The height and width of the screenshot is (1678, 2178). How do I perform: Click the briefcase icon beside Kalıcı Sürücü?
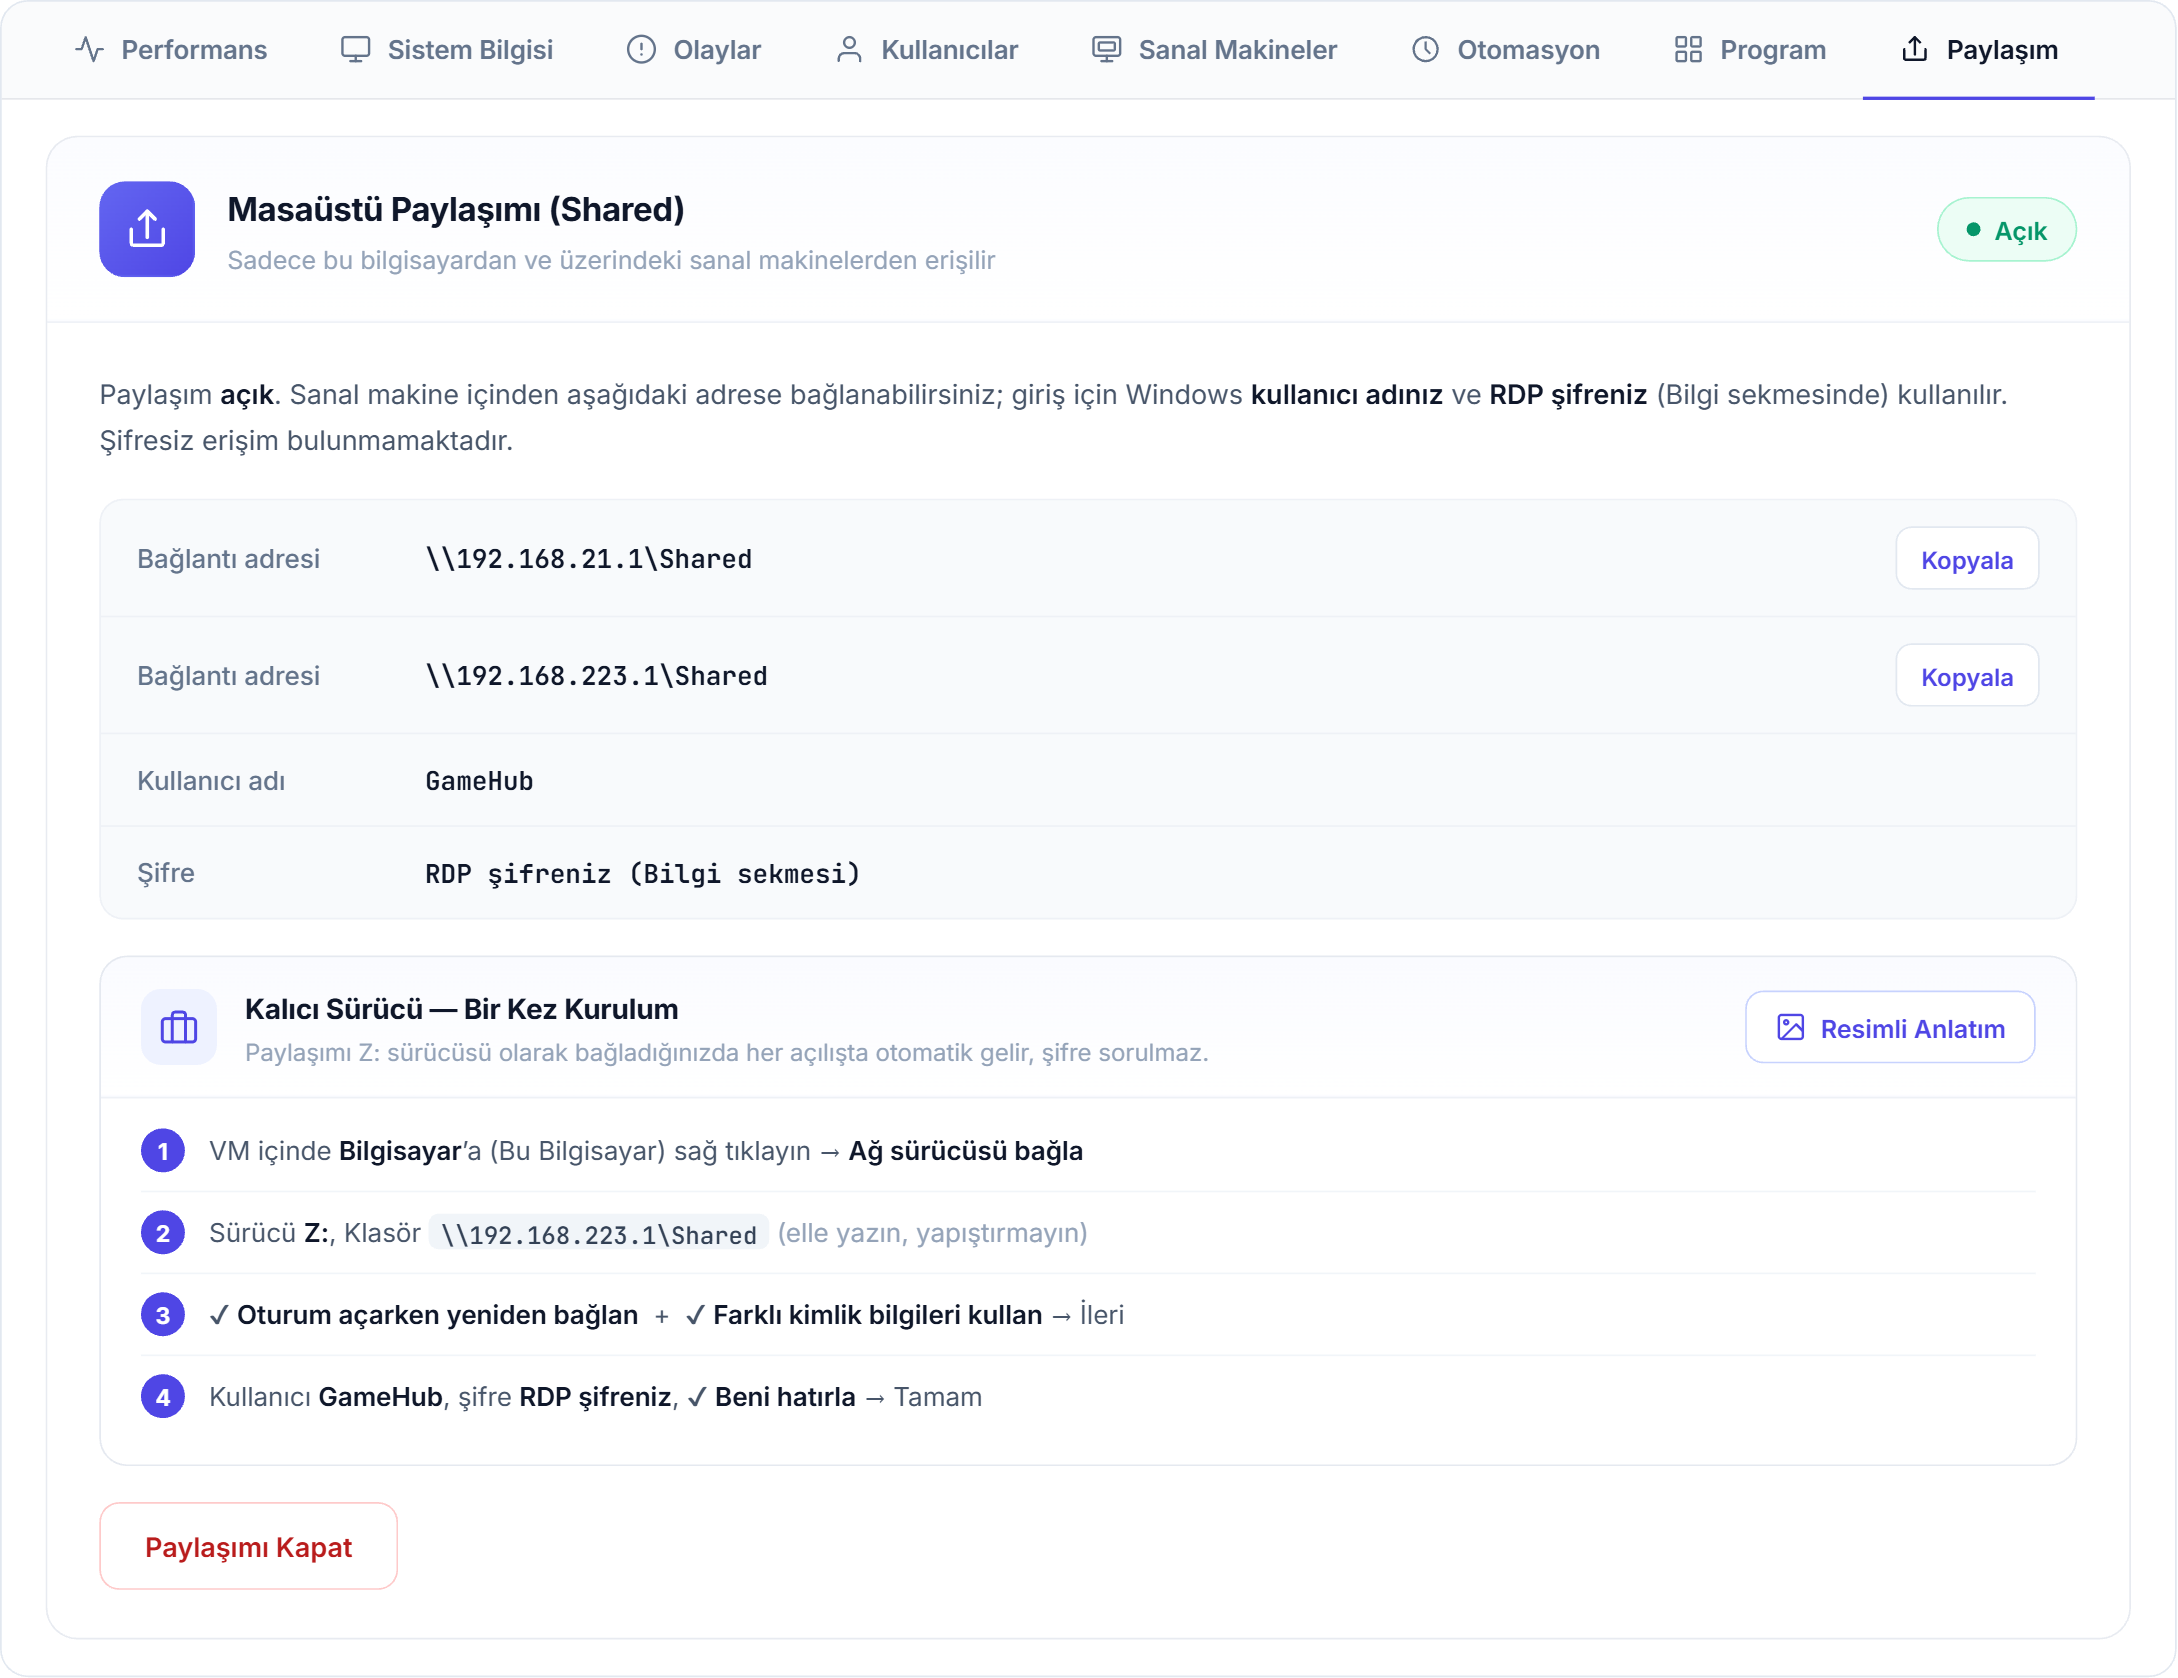pos(179,1027)
